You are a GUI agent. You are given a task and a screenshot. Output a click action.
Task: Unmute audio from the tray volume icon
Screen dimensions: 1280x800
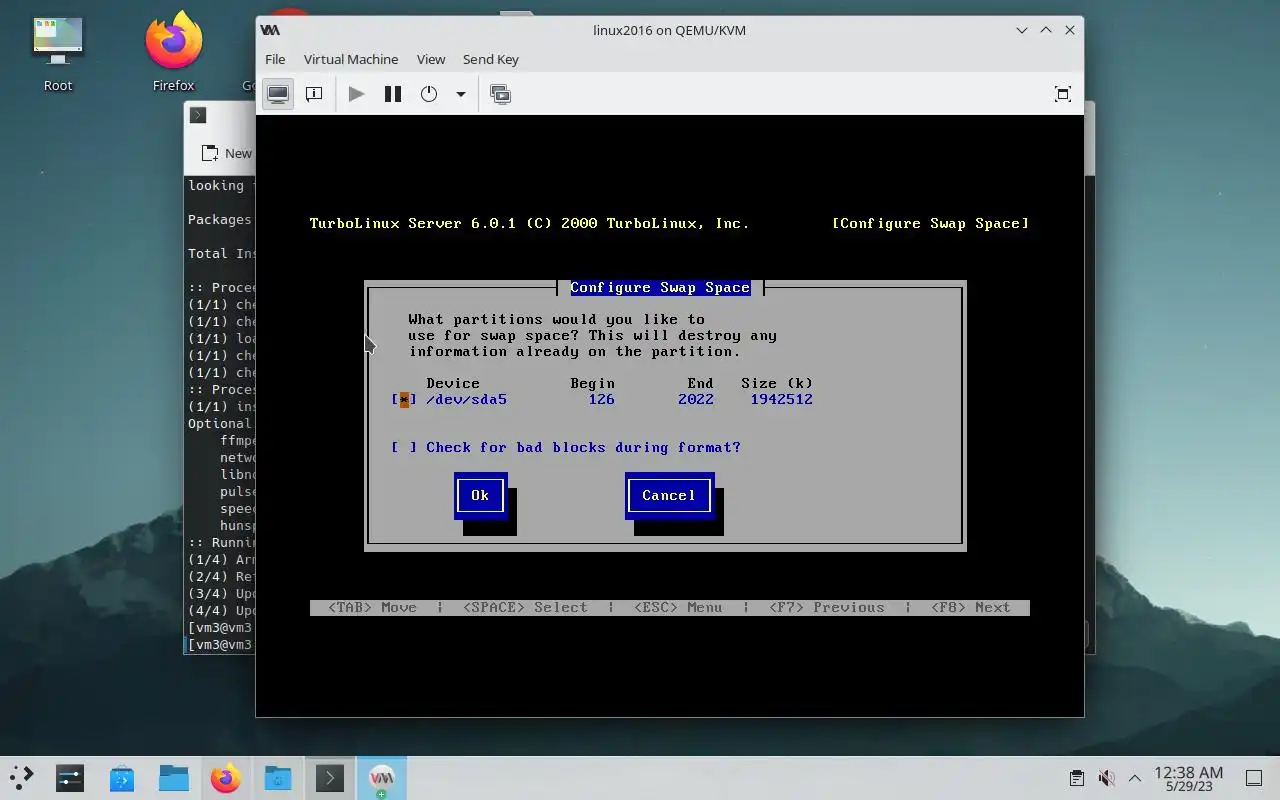(x=1106, y=777)
